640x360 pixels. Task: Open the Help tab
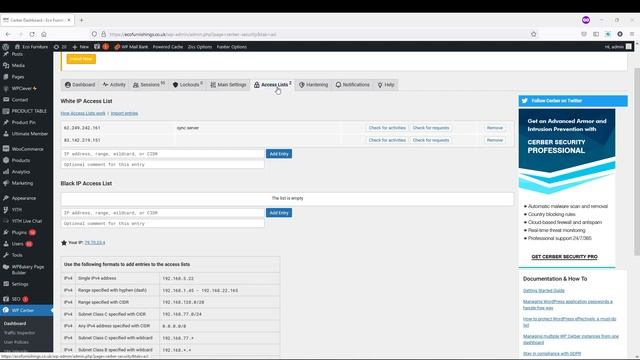tap(386, 85)
